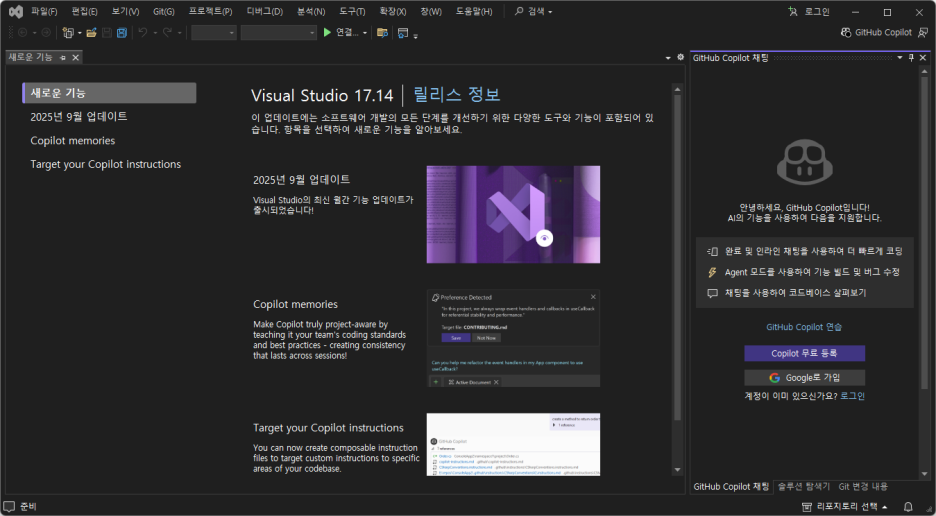Viewport: 936px width, 516px height.
Task: Click the Google로 가입 button
Action: (x=804, y=377)
